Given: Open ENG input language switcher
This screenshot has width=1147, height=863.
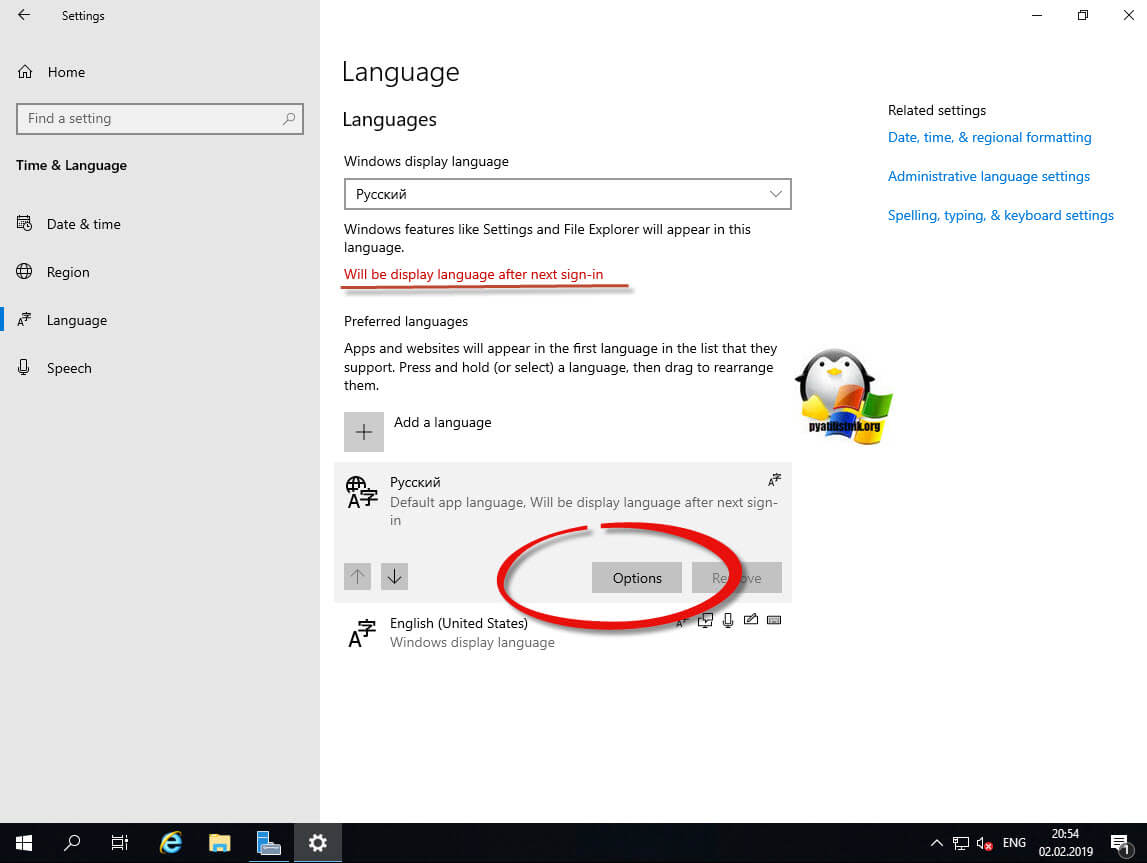Looking at the screenshot, I should point(1014,843).
